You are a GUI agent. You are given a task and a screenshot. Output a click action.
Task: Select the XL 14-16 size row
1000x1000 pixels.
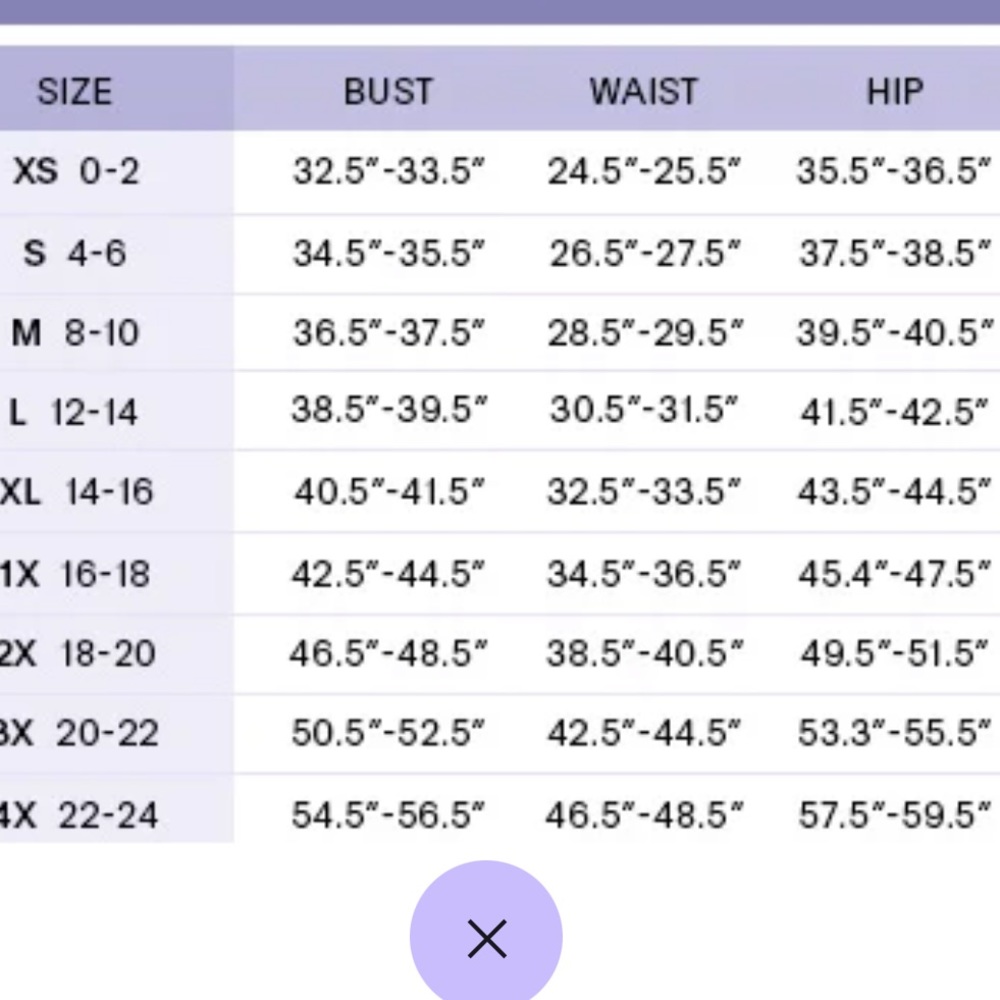pos(76,492)
